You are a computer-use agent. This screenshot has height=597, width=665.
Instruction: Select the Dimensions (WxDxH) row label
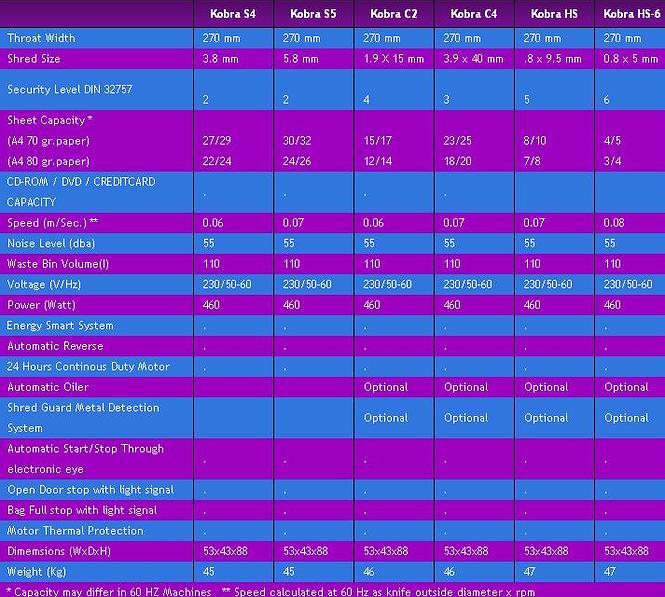coord(58,551)
